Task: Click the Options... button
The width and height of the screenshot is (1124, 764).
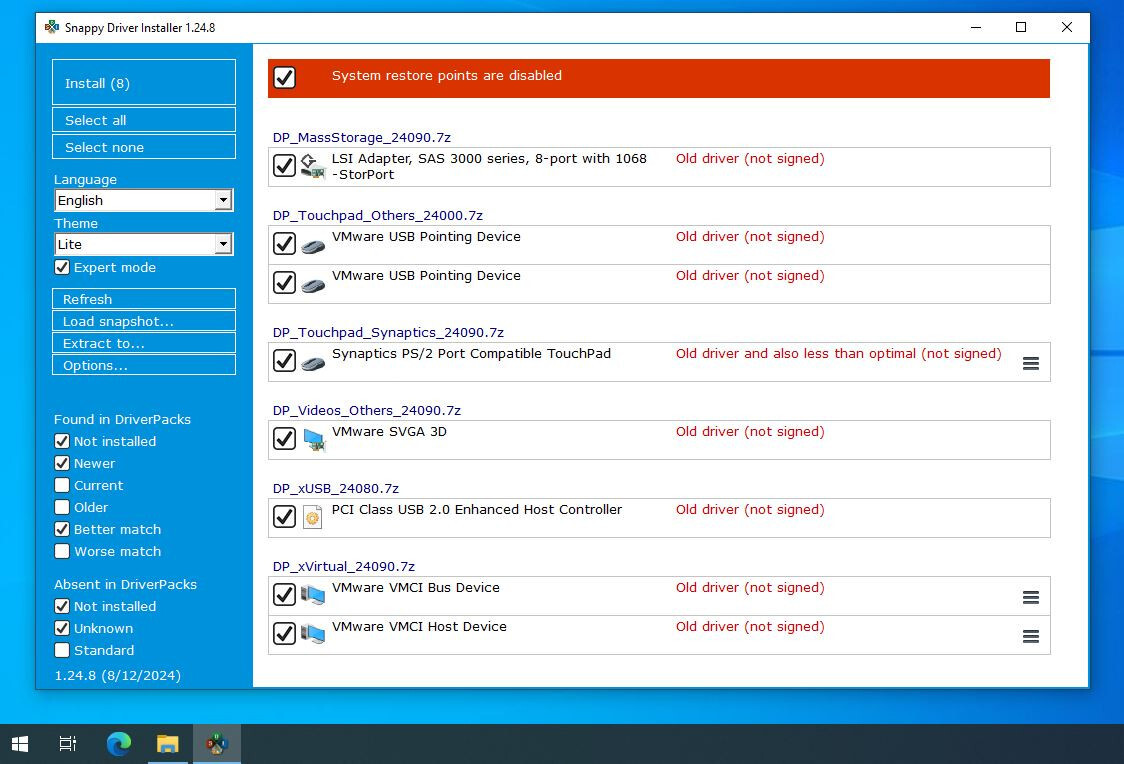Action: click(143, 365)
